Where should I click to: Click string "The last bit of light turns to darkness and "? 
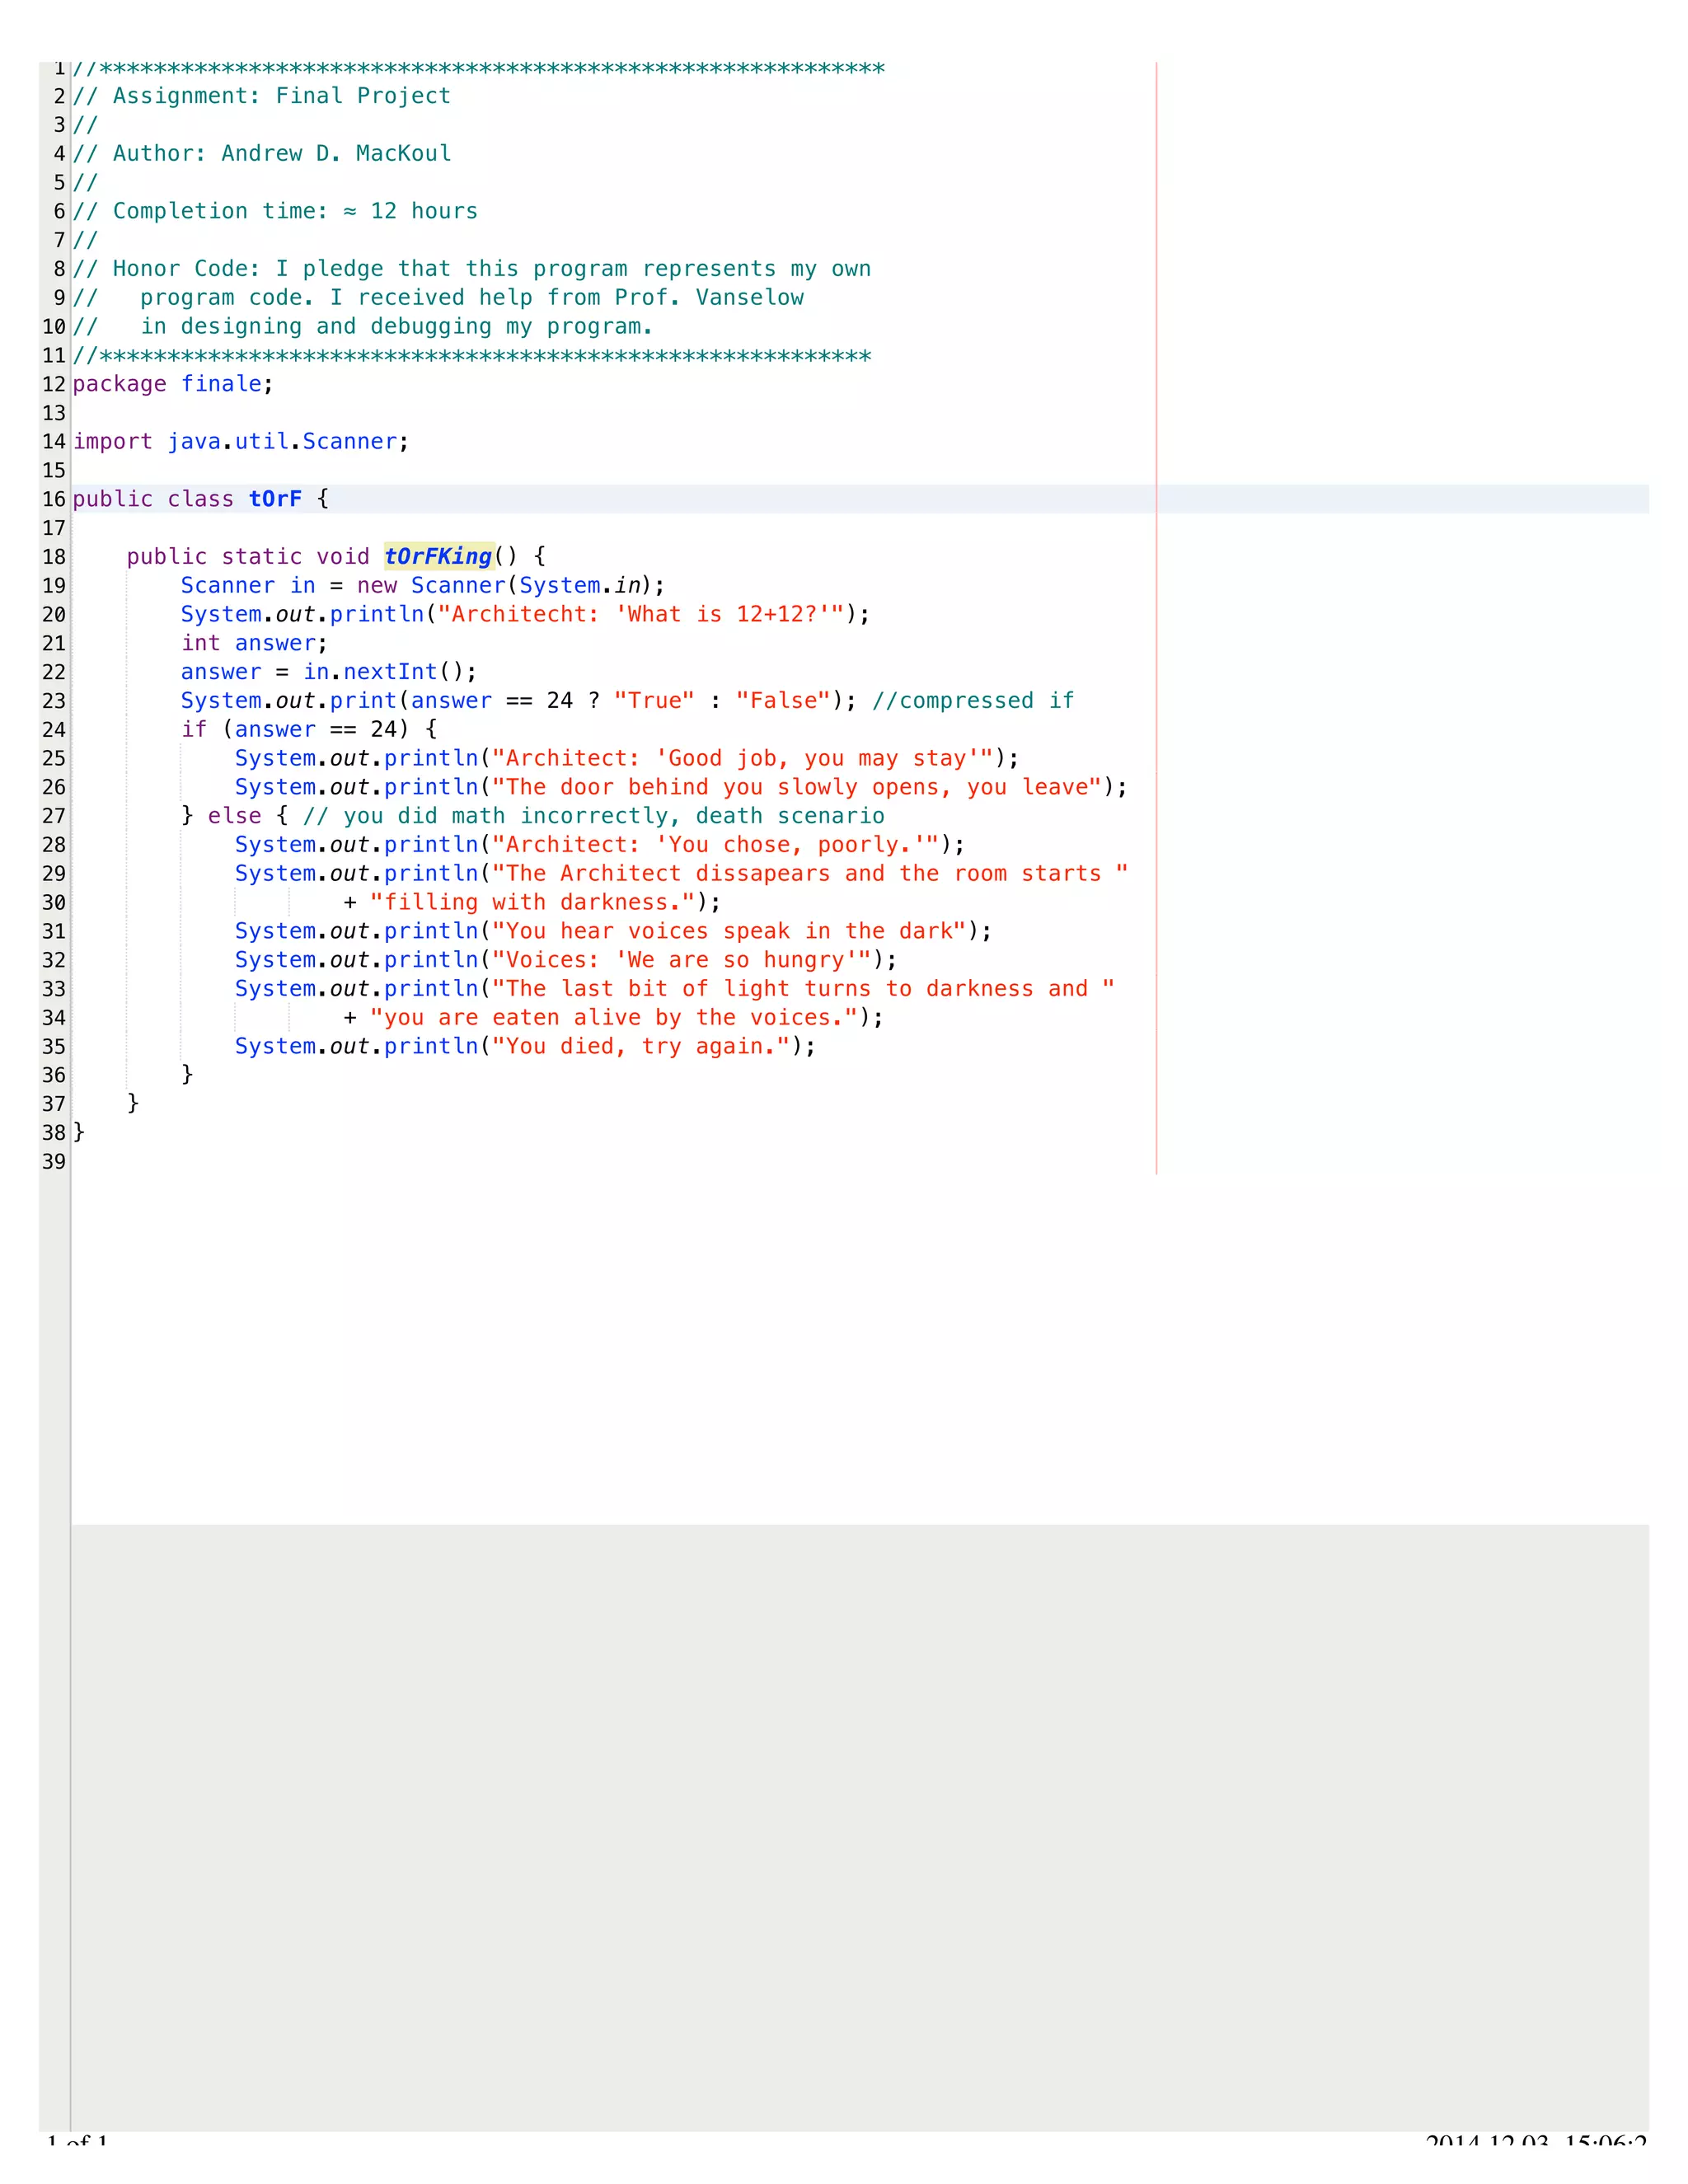(804, 989)
